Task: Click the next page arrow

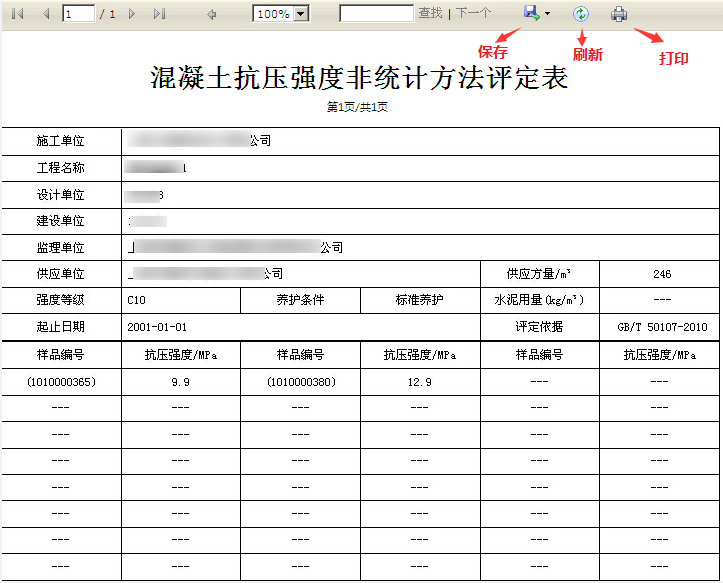Action: tap(132, 14)
